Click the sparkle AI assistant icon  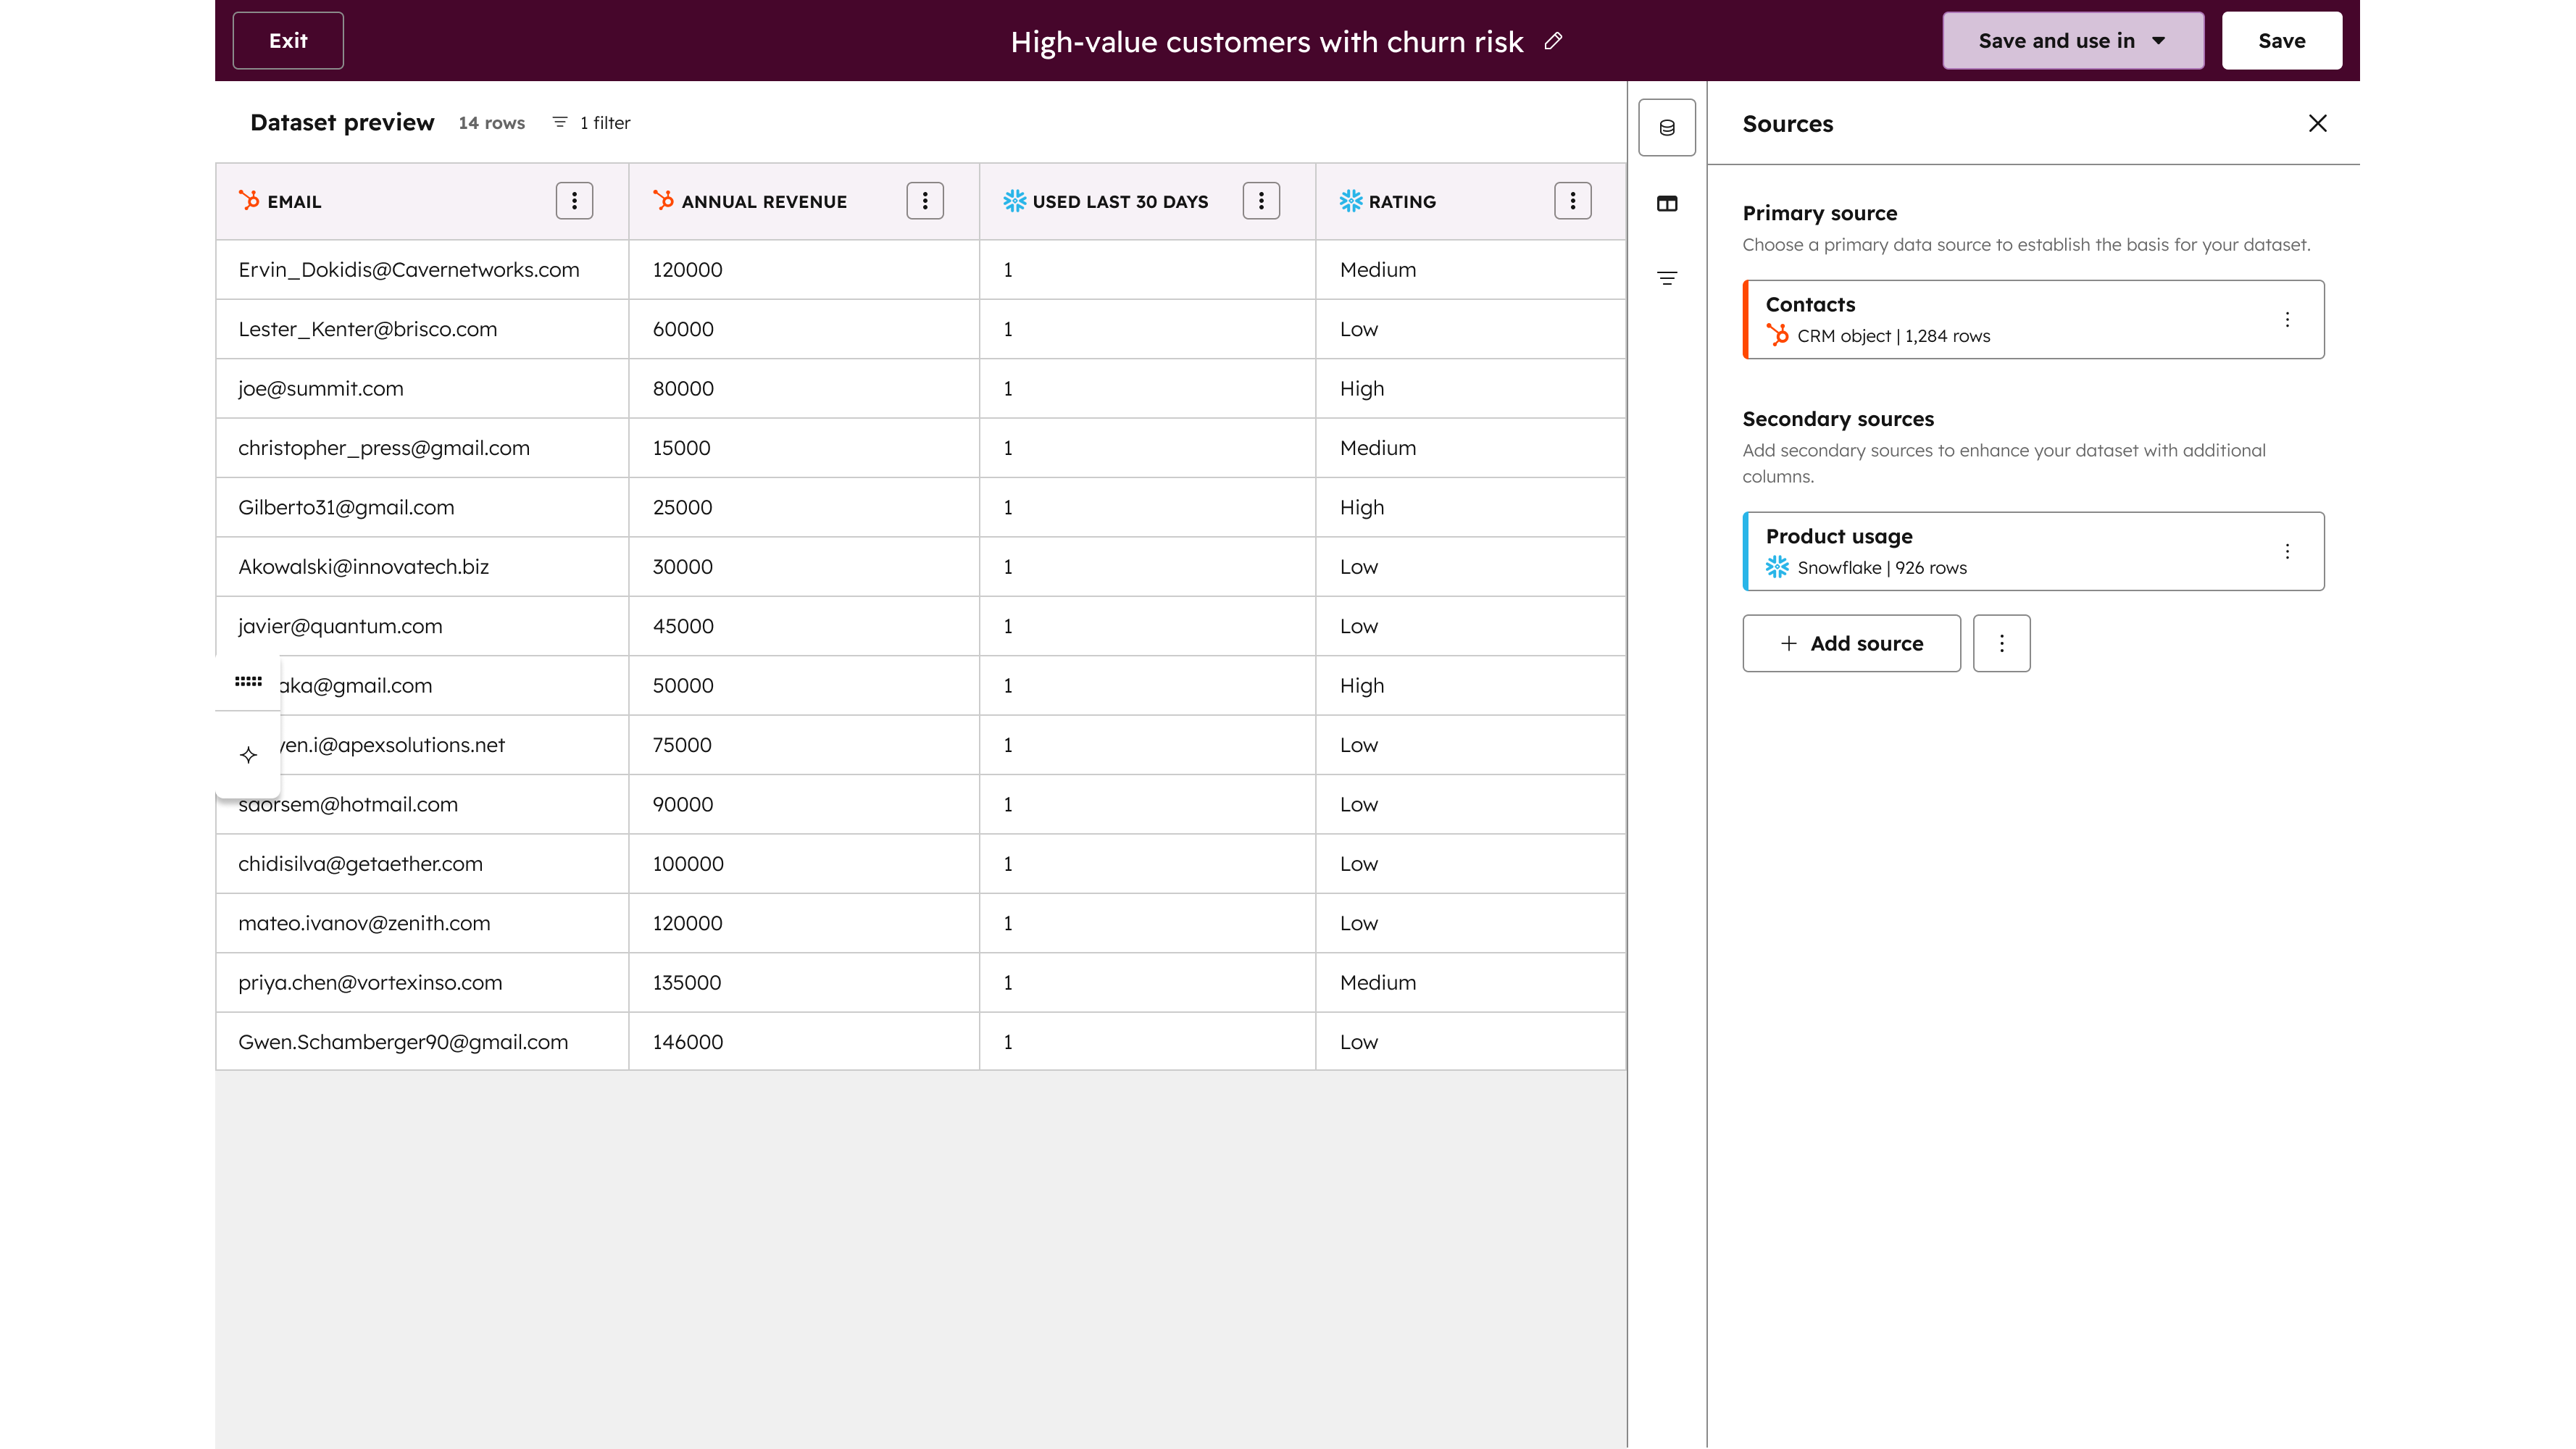click(248, 755)
